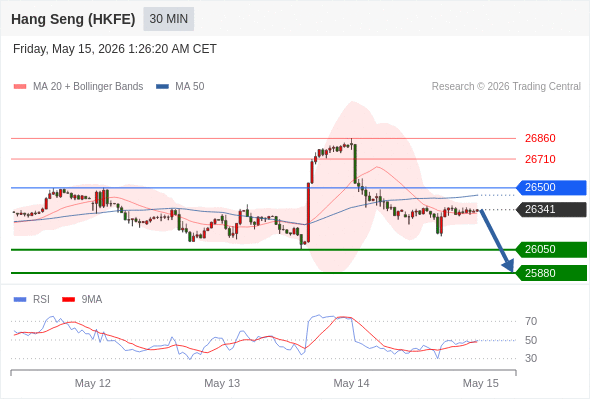The width and height of the screenshot is (590, 400).
Task: Click the red 9MA legend swatch
Action: pos(68,300)
